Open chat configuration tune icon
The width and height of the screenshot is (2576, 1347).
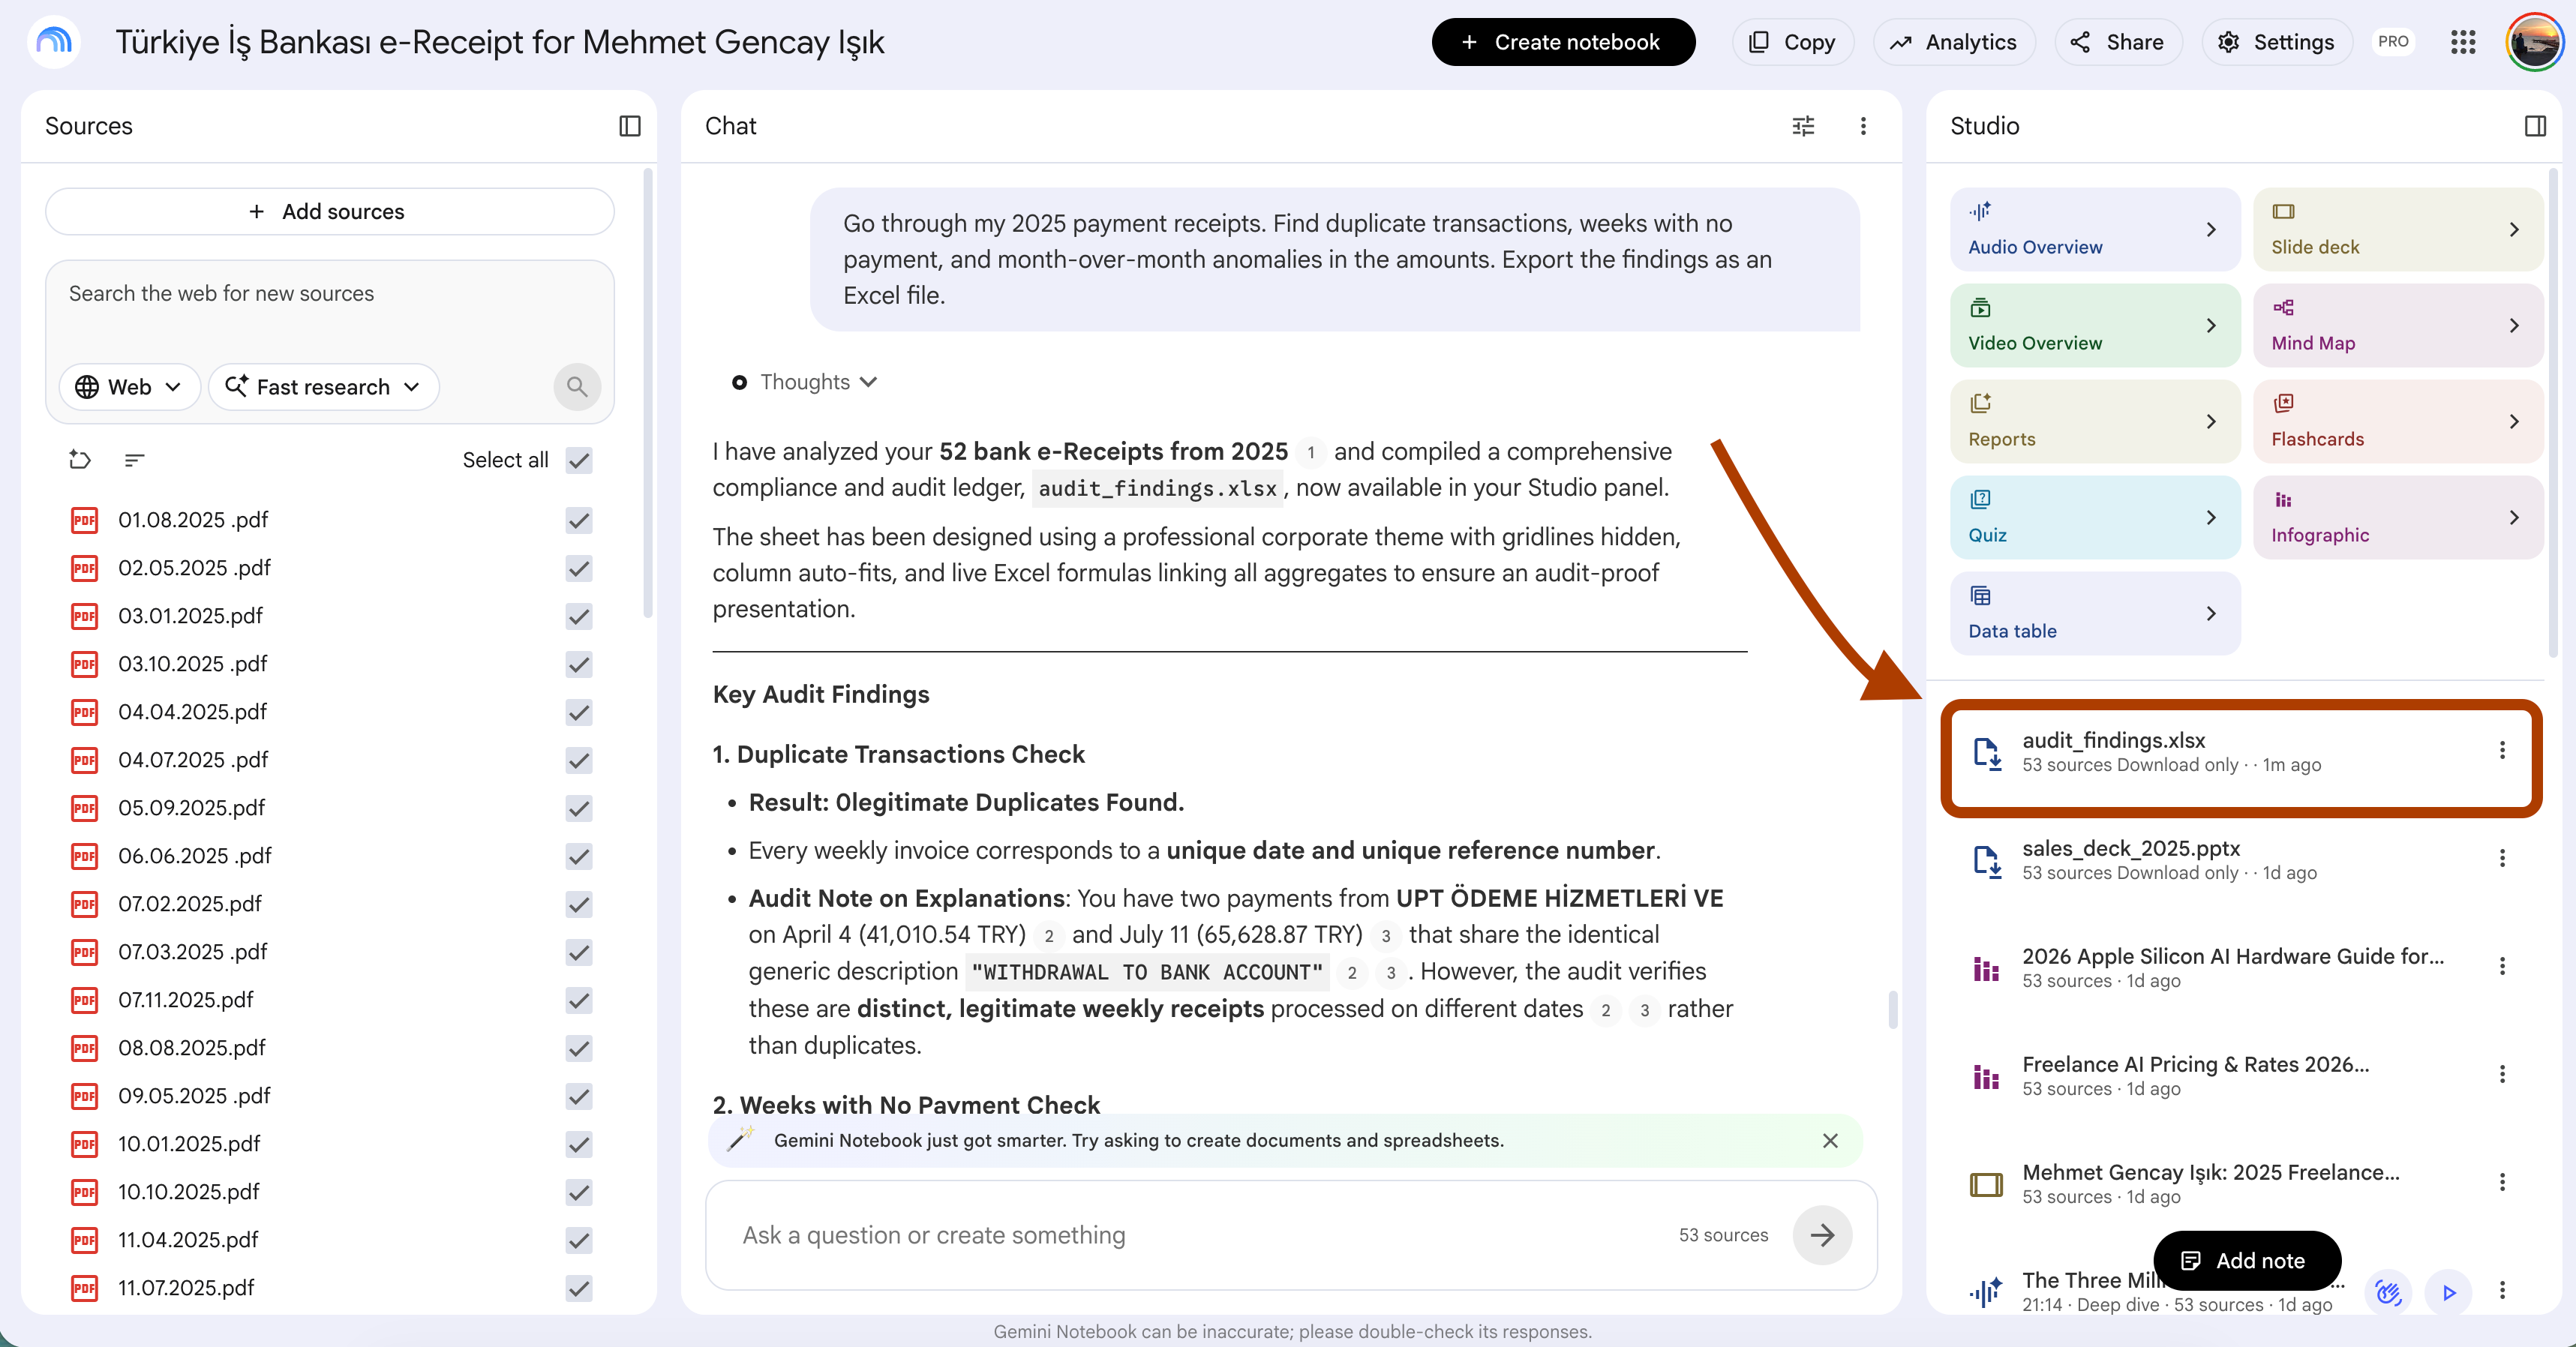click(1803, 126)
